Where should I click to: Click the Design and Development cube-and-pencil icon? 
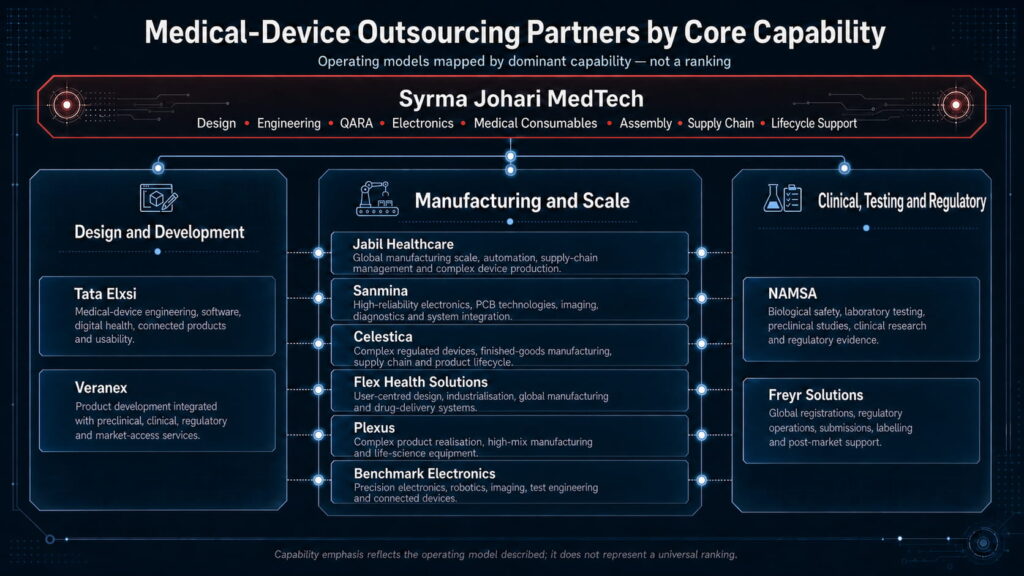click(x=159, y=198)
